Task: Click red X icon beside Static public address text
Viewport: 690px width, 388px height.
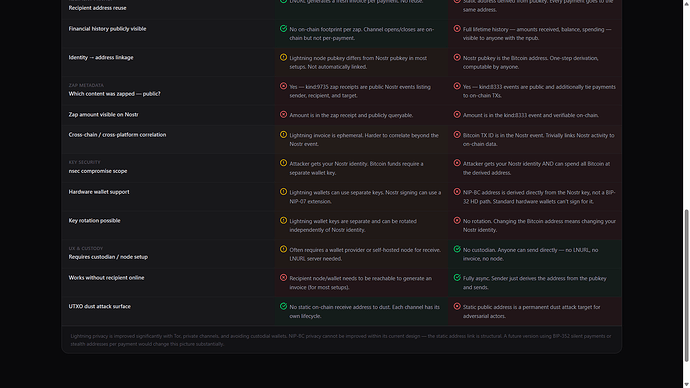Action: point(457,306)
